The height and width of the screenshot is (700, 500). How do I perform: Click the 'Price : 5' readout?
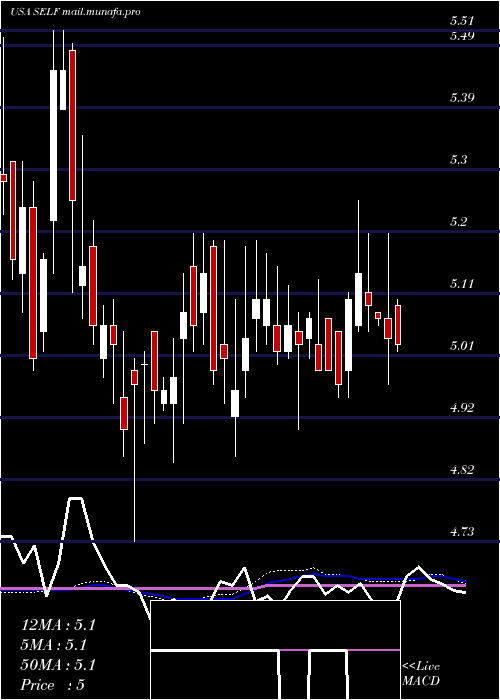[53, 685]
